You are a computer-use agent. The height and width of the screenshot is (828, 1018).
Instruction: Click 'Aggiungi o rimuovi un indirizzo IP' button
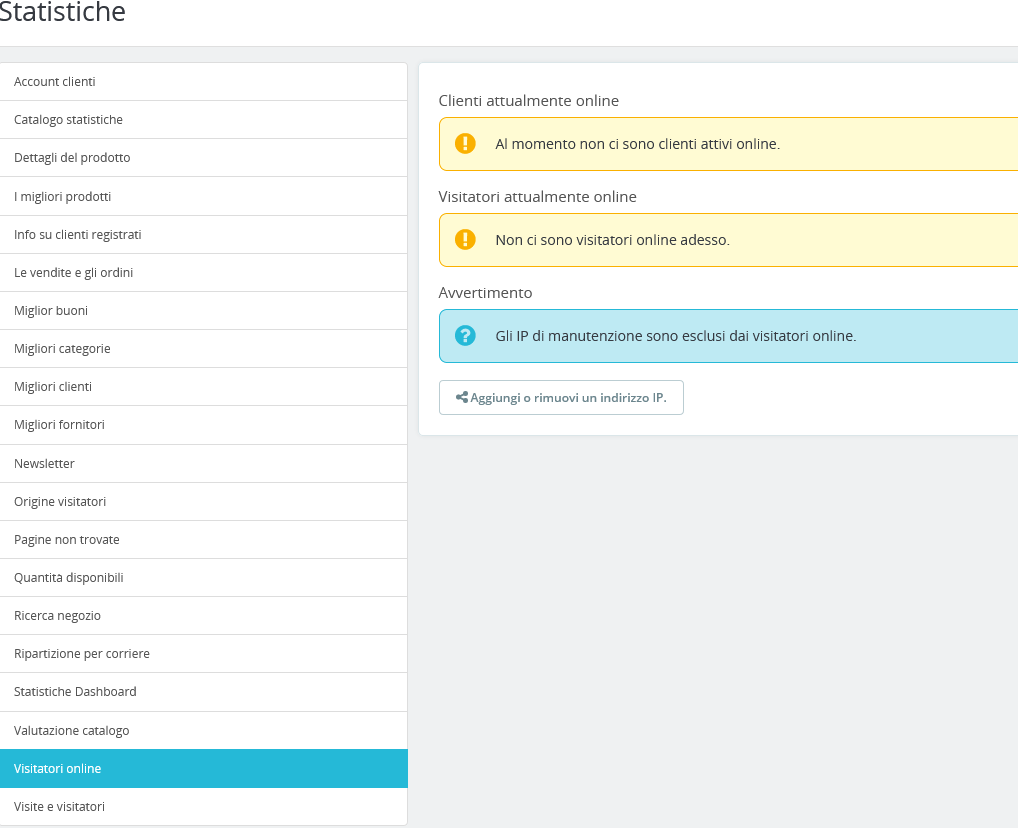[561, 397]
